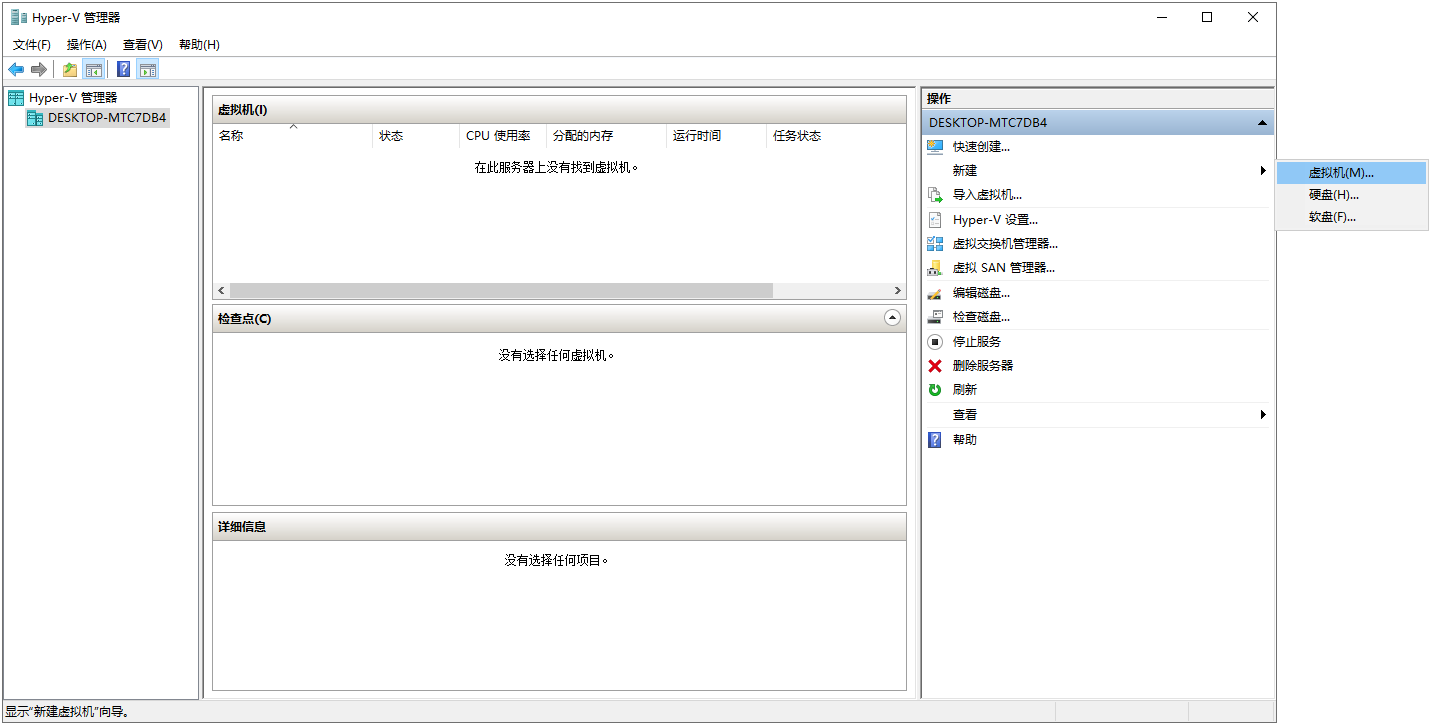Click the 没有选择任何项目 message
Screen dimensions: 1430x725
[556, 560]
